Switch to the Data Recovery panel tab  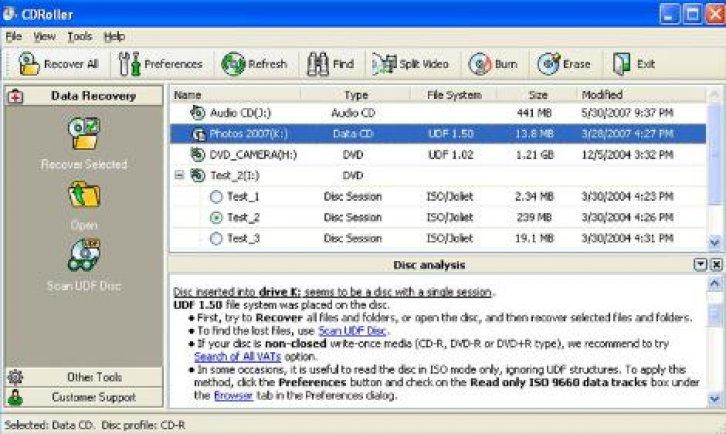[84, 96]
